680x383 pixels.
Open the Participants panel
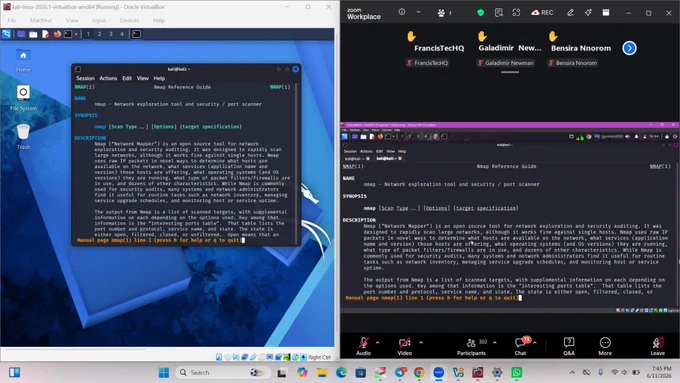(x=471, y=346)
